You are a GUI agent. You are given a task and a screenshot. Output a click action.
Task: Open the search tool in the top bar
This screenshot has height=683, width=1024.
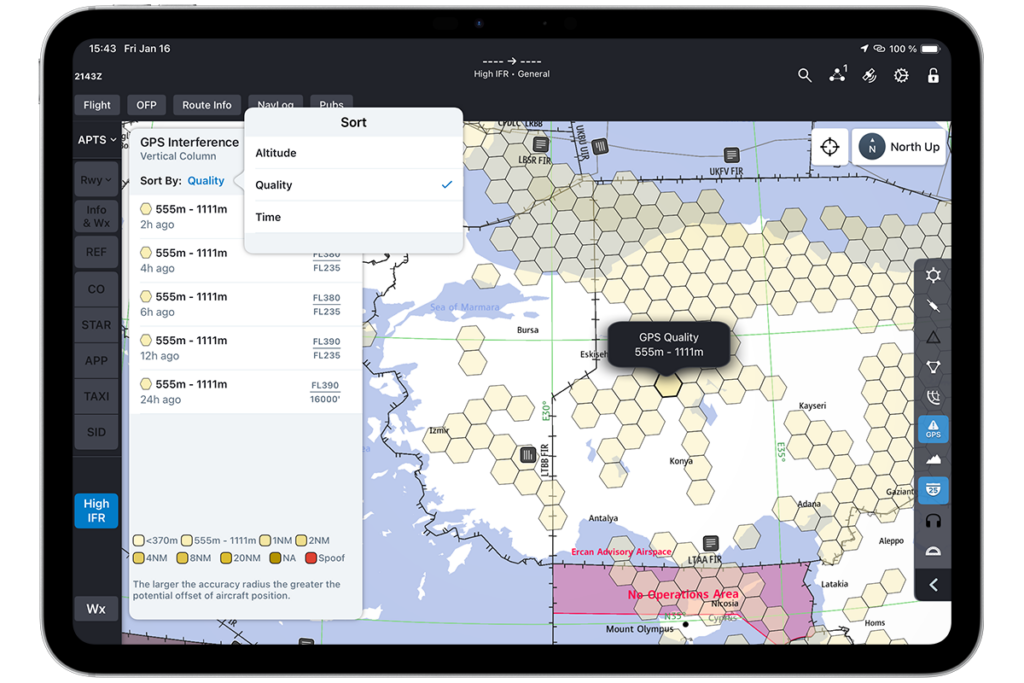click(805, 75)
